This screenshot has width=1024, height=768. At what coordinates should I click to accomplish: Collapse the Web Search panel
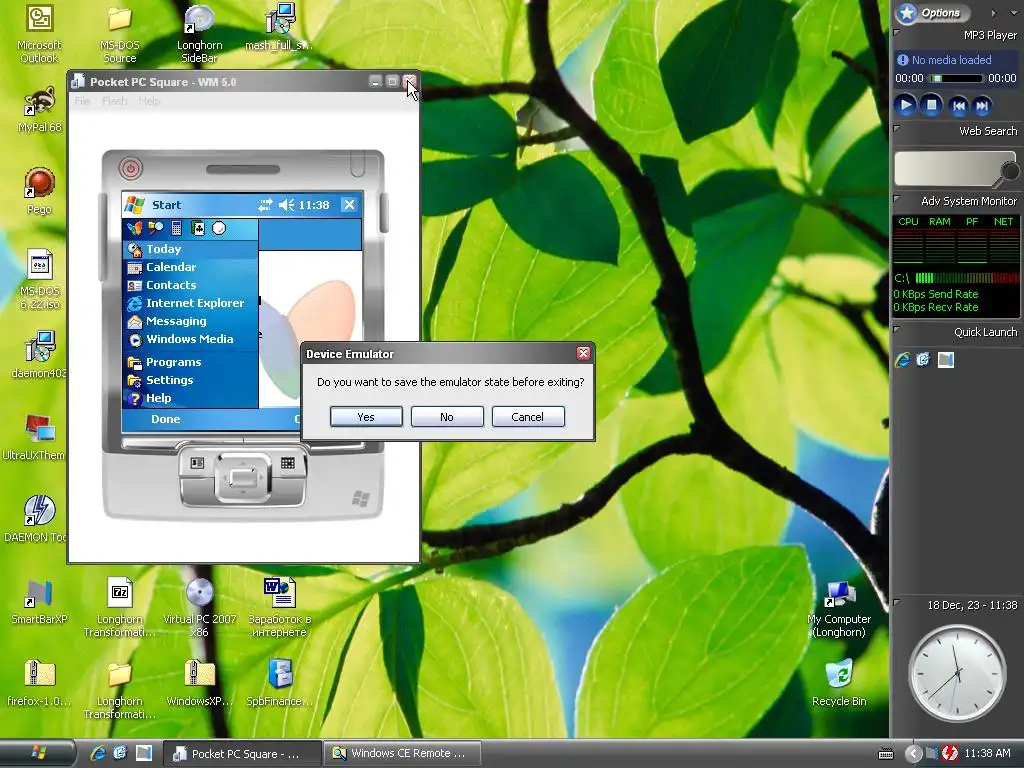point(897,128)
